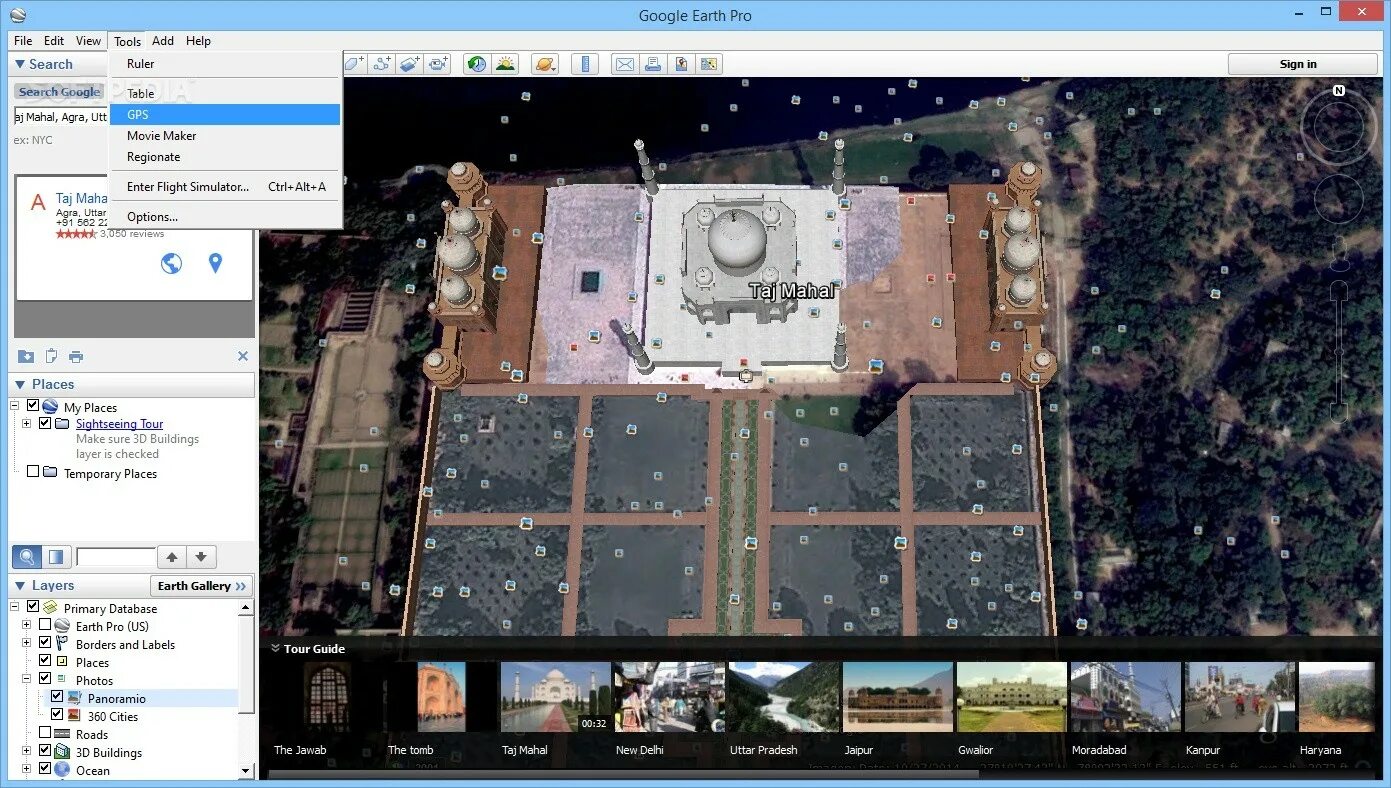This screenshot has height=788, width=1391.
Task: Collapse the Photos layer node
Action: (27, 680)
